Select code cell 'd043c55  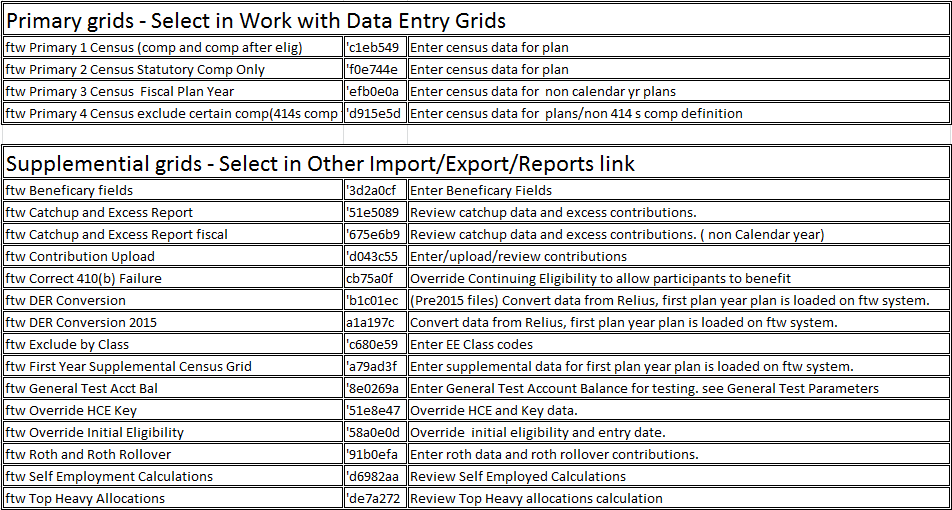tap(375, 256)
